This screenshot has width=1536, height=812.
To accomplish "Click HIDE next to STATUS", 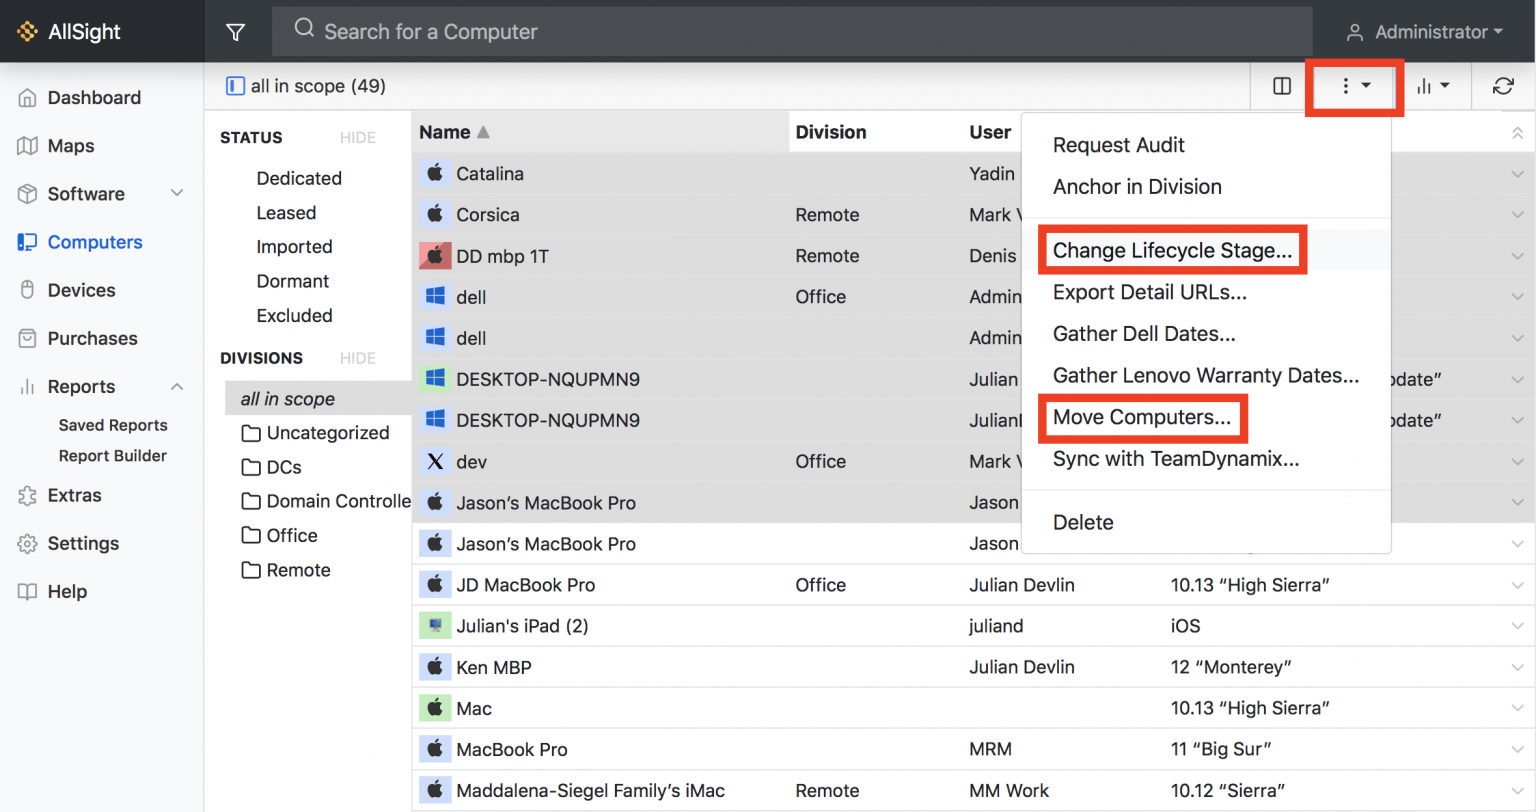I will pyautogui.click(x=358, y=137).
